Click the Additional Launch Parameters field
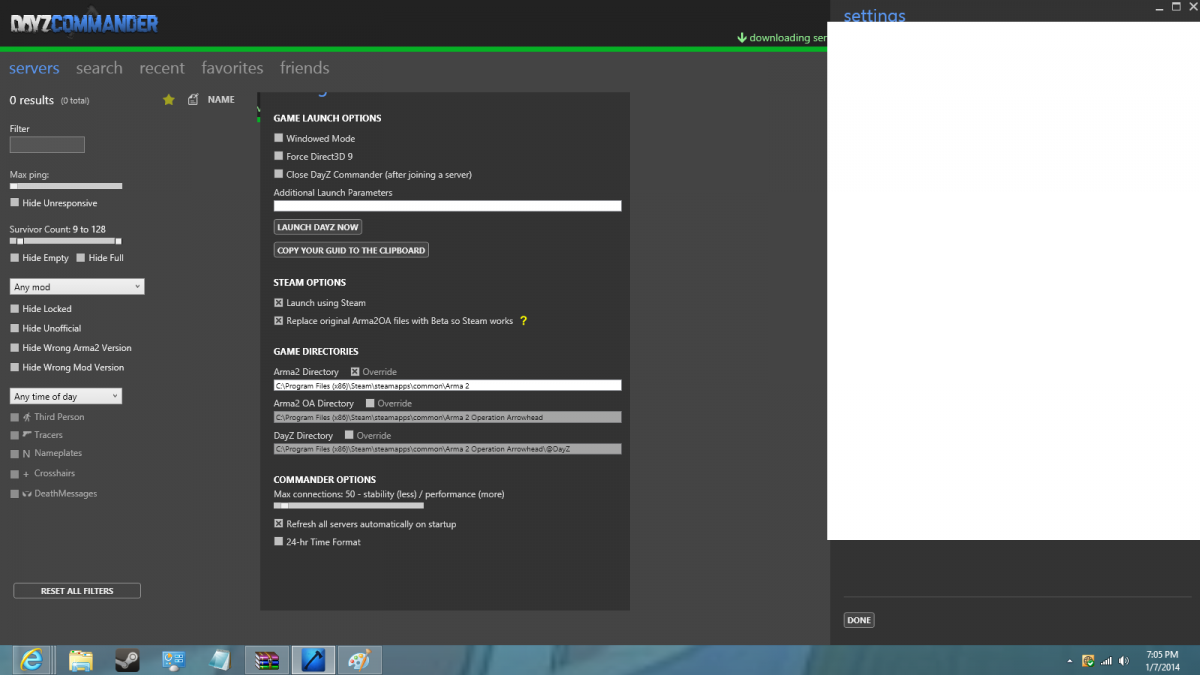This screenshot has width=1200, height=678. coord(447,206)
